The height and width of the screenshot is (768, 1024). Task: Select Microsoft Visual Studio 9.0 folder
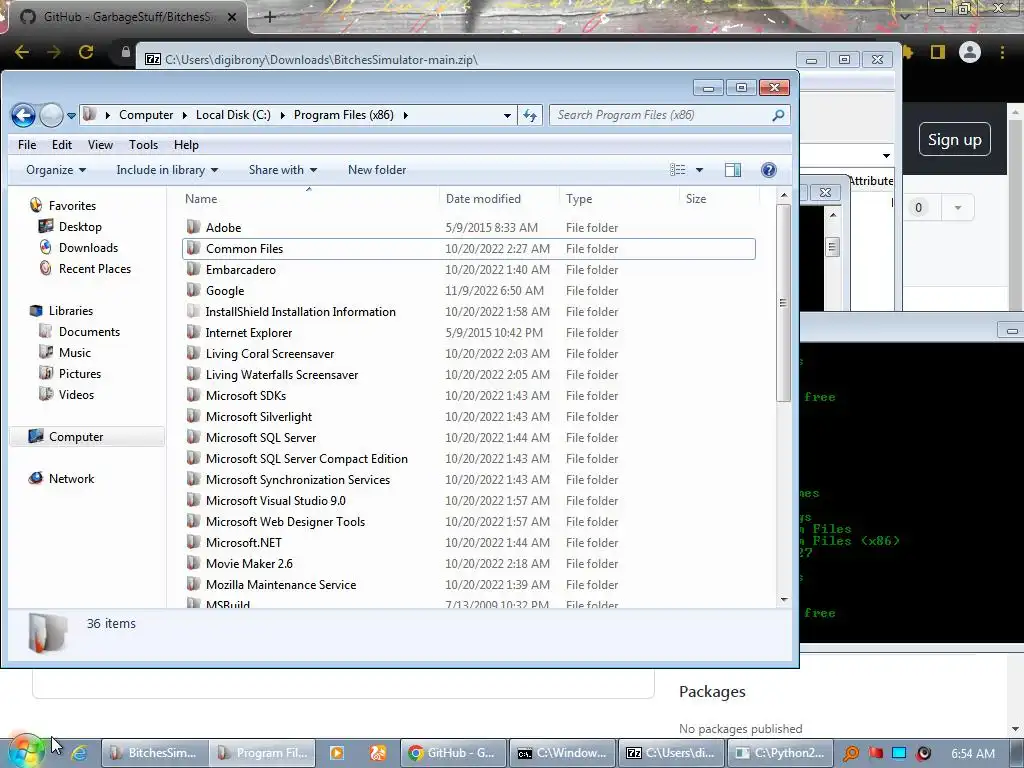(x=276, y=500)
